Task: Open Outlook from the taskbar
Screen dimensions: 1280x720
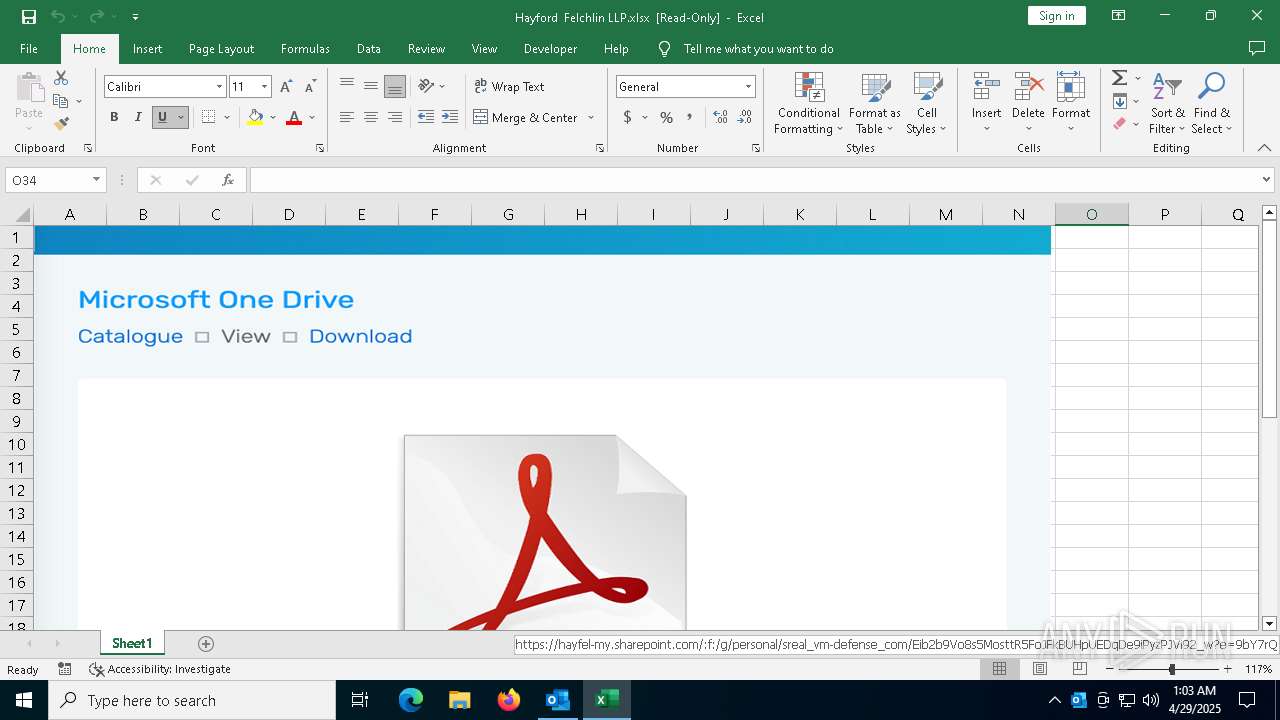Action: point(557,700)
